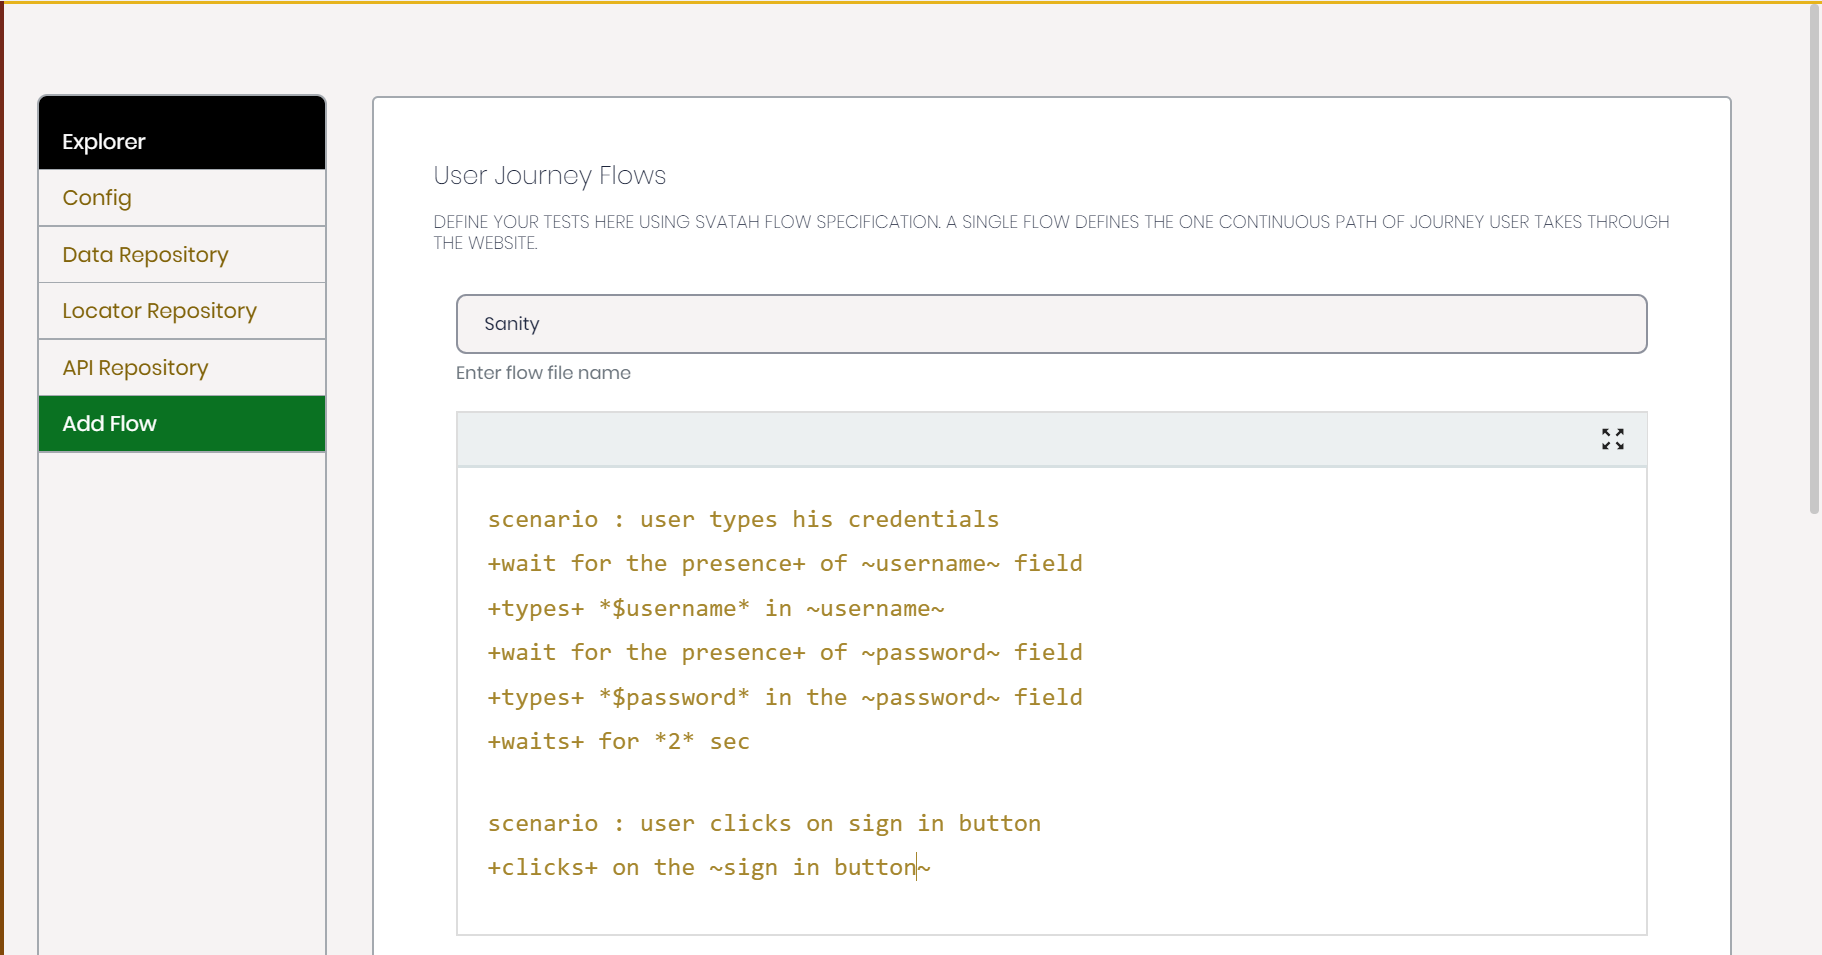Click 'Enter flow file name' helper text
The image size is (1822, 955).
(x=543, y=373)
